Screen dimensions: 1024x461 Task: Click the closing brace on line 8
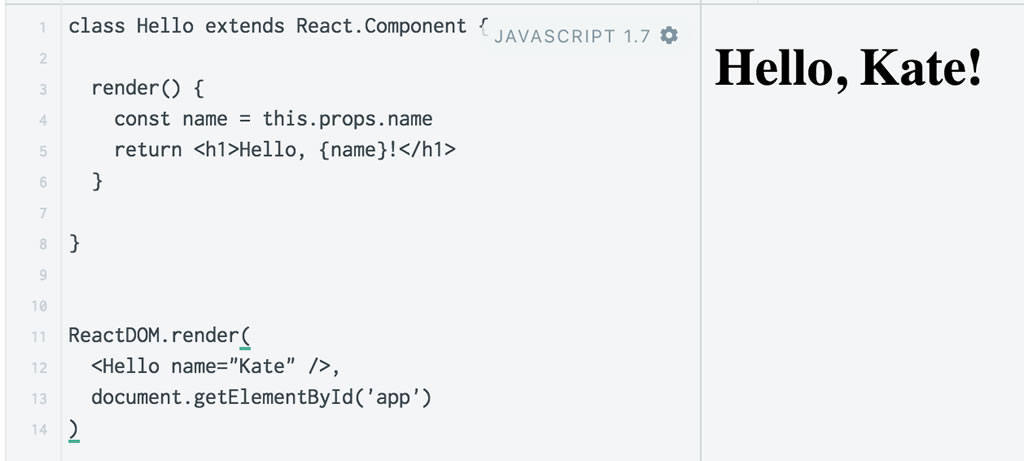(74, 244)
